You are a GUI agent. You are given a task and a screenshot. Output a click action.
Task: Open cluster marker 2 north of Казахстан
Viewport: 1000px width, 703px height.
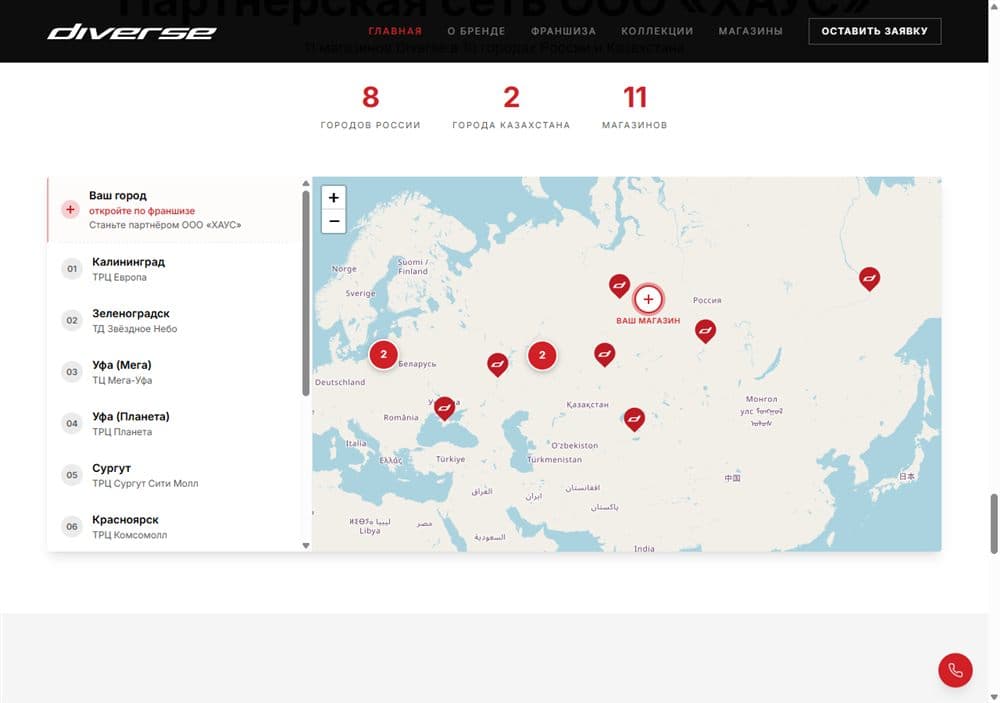point(542,355)
